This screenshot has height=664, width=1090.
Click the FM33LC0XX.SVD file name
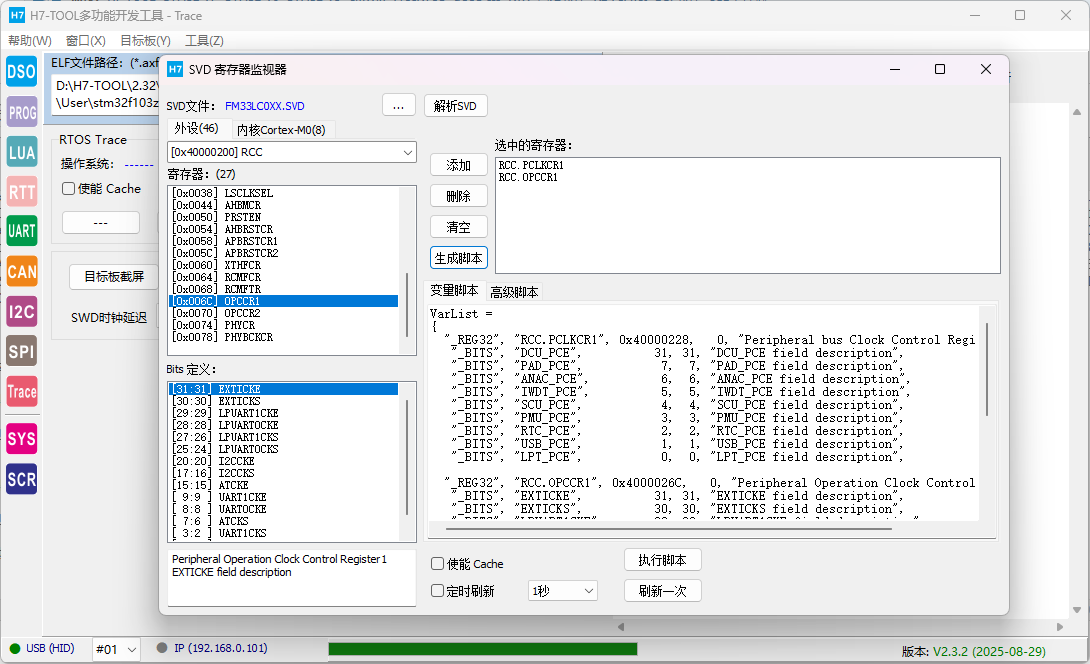point(265,106)
